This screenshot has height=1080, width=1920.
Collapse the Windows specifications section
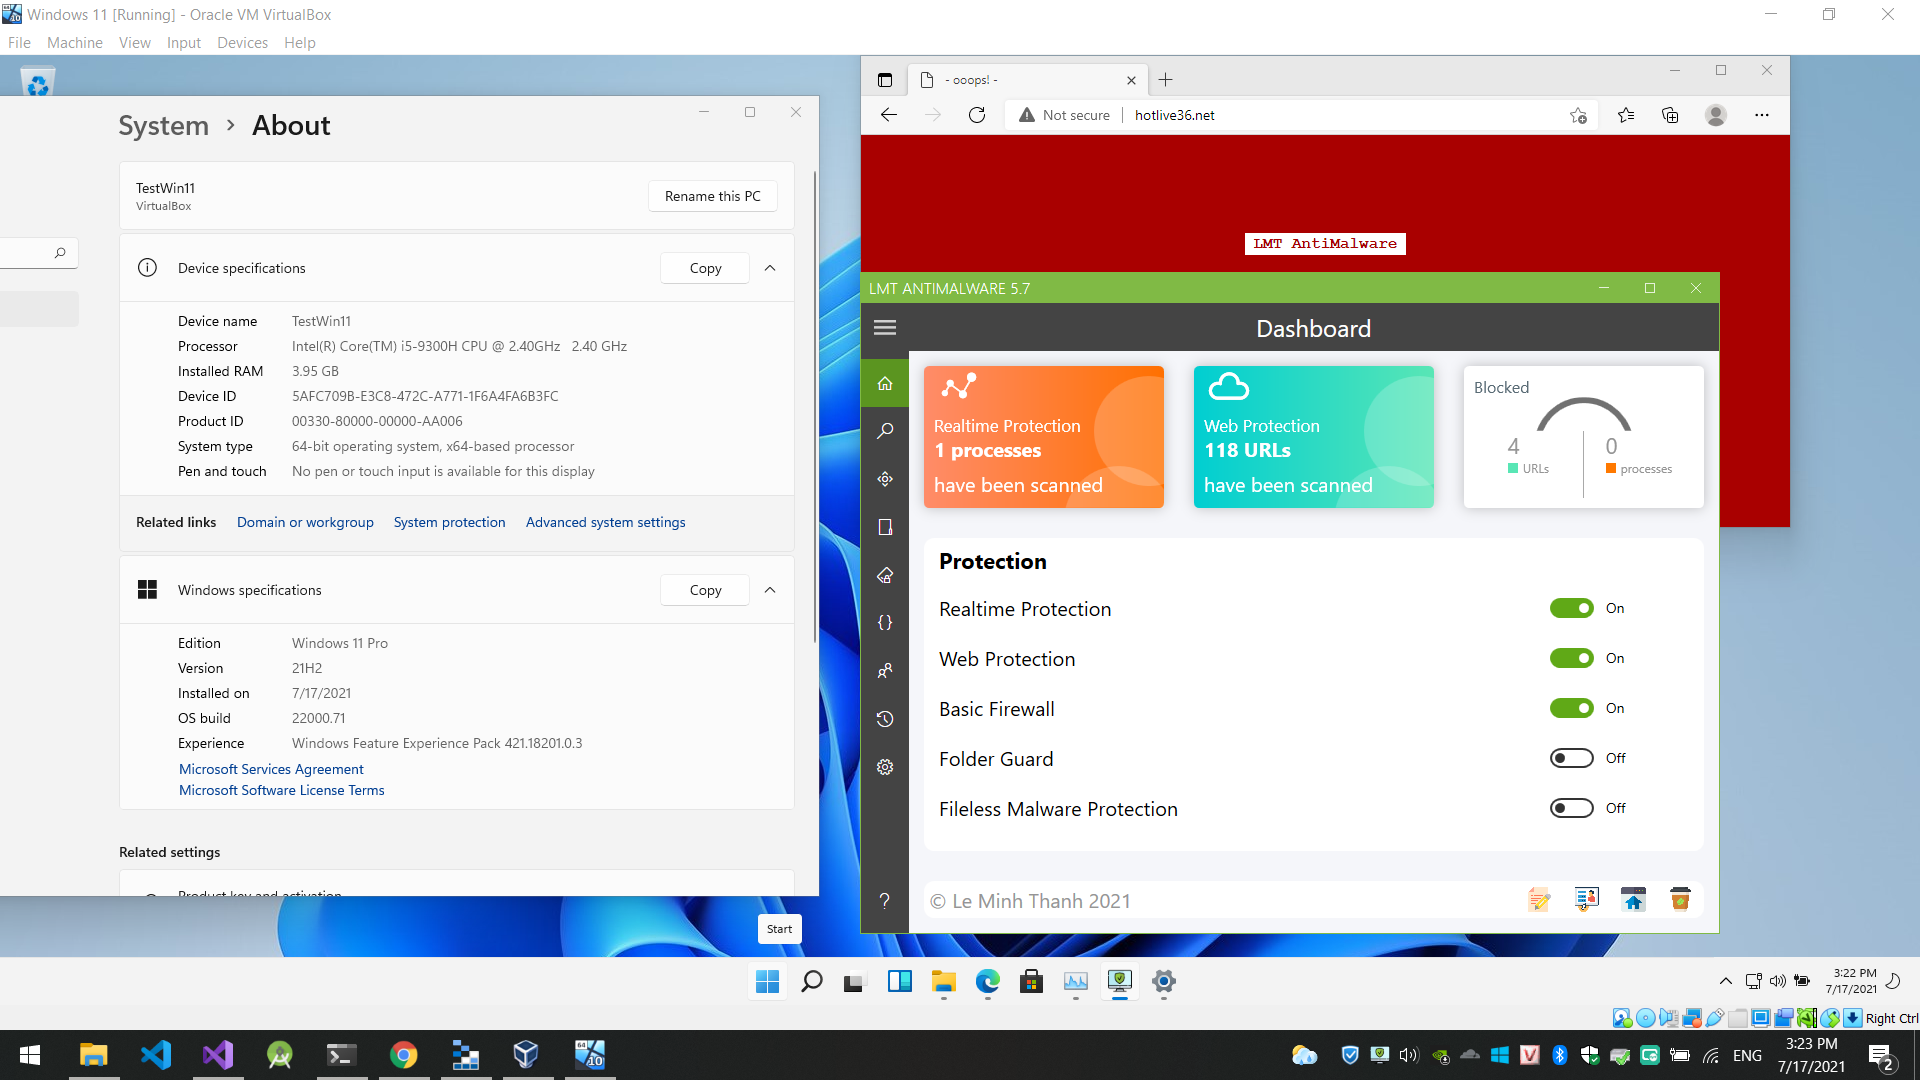click(770, 590)
